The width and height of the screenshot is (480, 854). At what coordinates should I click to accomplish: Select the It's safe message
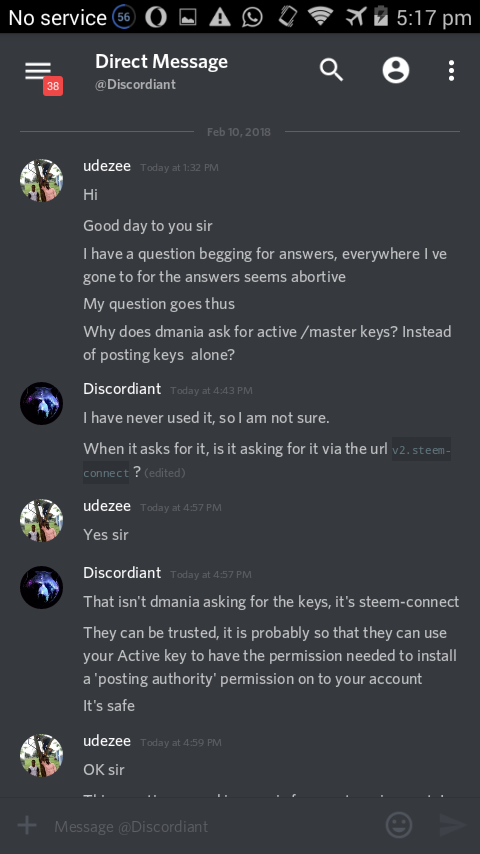point(109,706)
